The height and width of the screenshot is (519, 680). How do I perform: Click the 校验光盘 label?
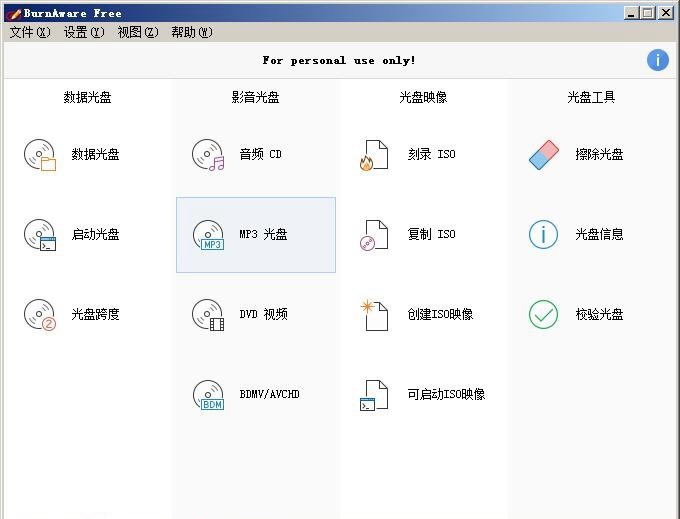pos(599,314)
